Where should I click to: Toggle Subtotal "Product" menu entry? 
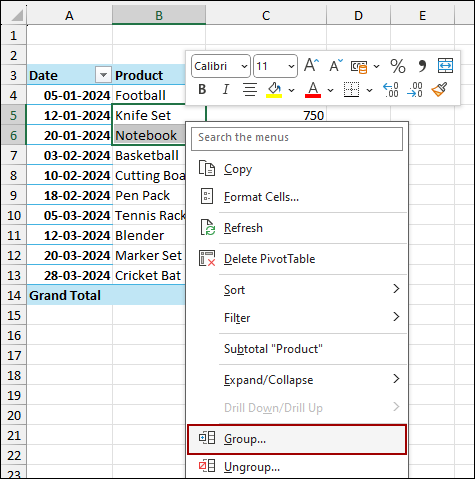[297, 349]
